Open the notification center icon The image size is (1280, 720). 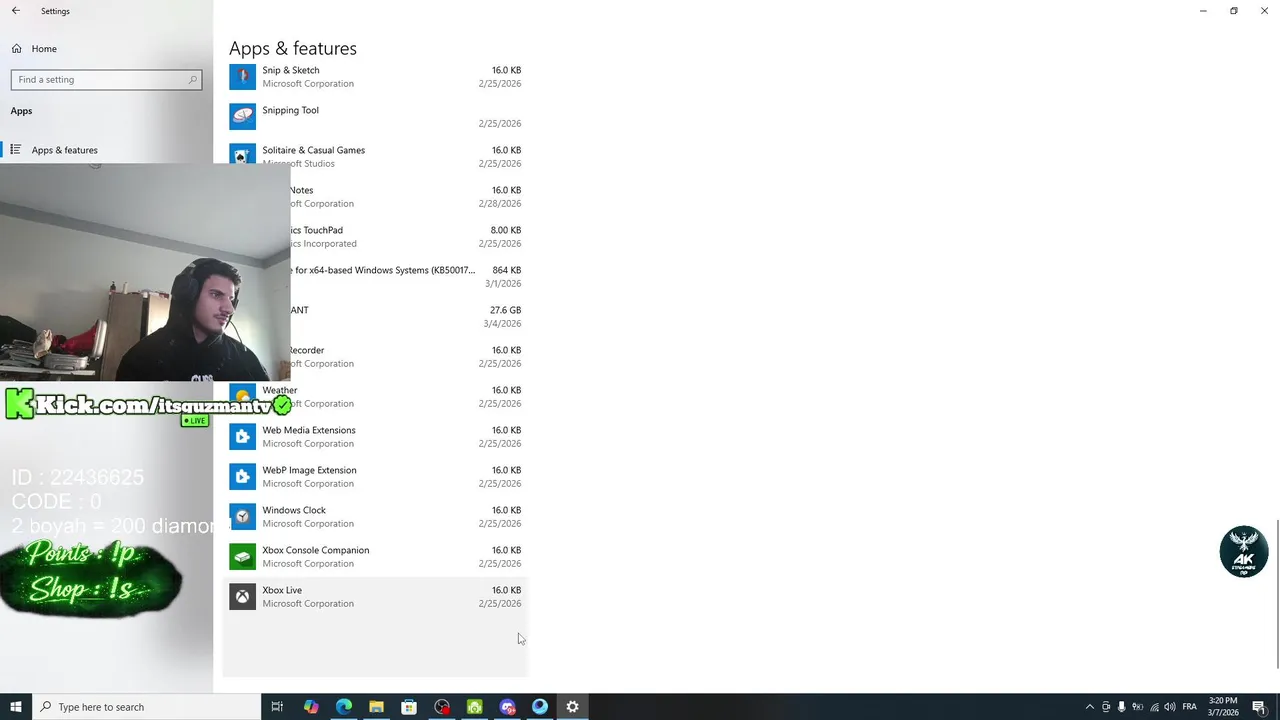click(x=1259, y=707)
